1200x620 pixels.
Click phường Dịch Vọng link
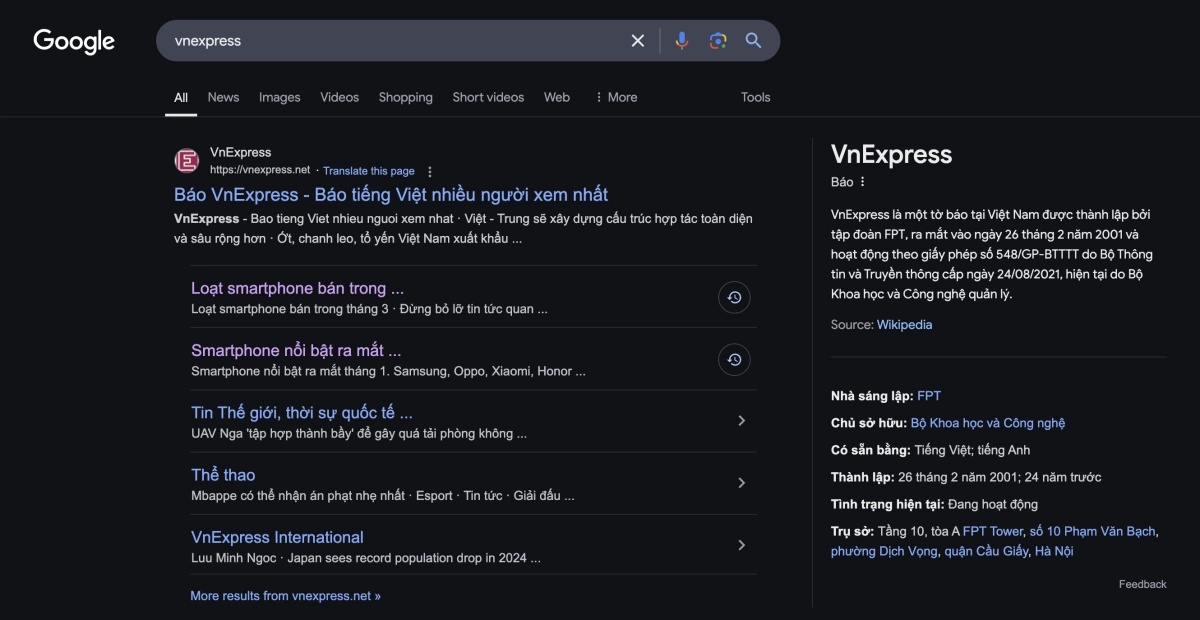[884, 551]
